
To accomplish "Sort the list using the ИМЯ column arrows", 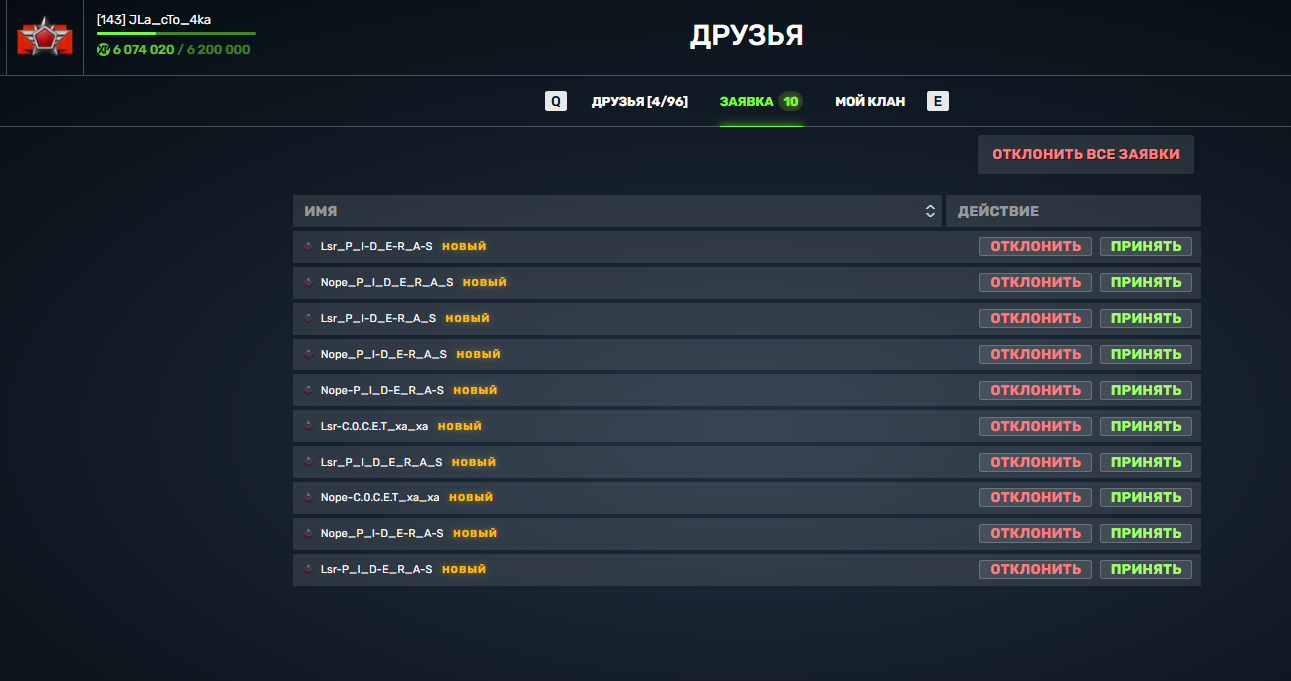I will [x=930, y=211].
